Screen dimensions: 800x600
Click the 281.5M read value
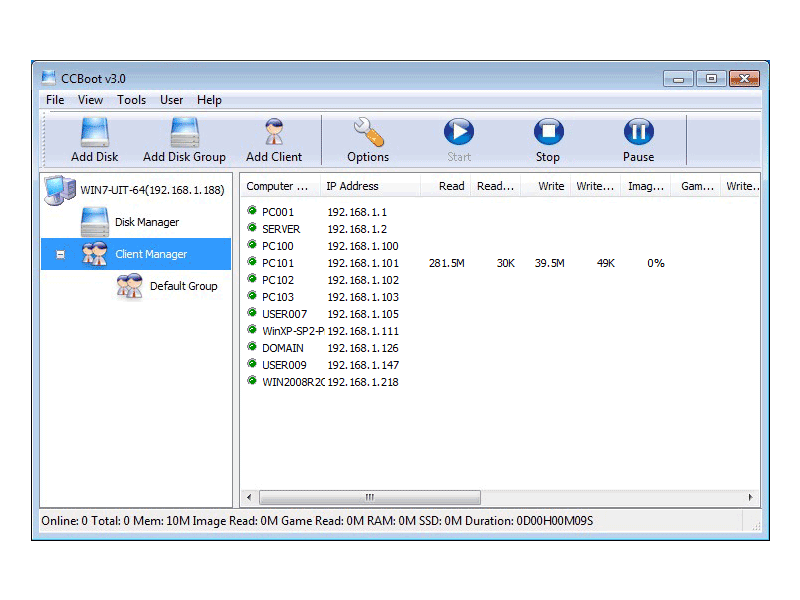446,263
